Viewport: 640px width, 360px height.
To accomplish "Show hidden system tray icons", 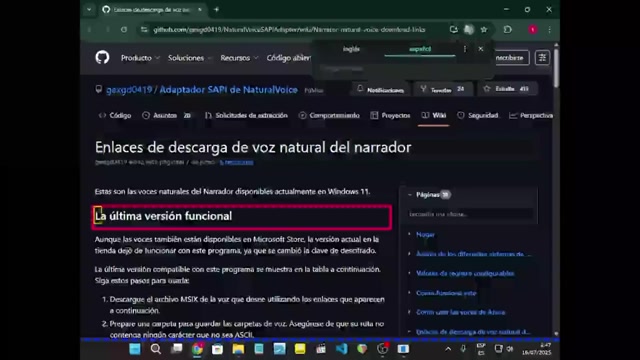I will (448, 349).
